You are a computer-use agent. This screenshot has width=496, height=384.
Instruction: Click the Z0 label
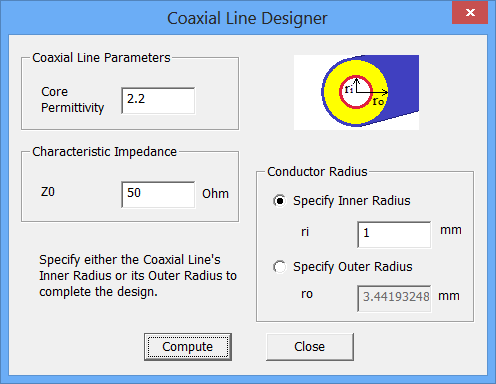(48, 192)
